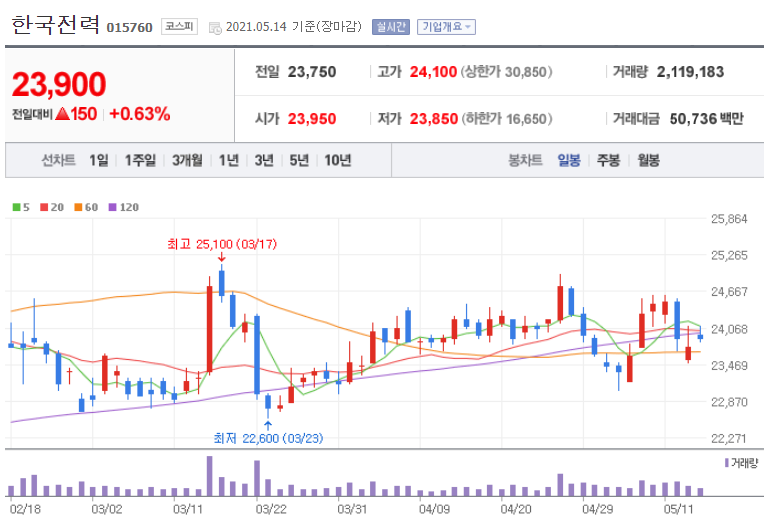Select the 10년 line chart period
This screenshot has height=528, width=764.
pos(338,160)
